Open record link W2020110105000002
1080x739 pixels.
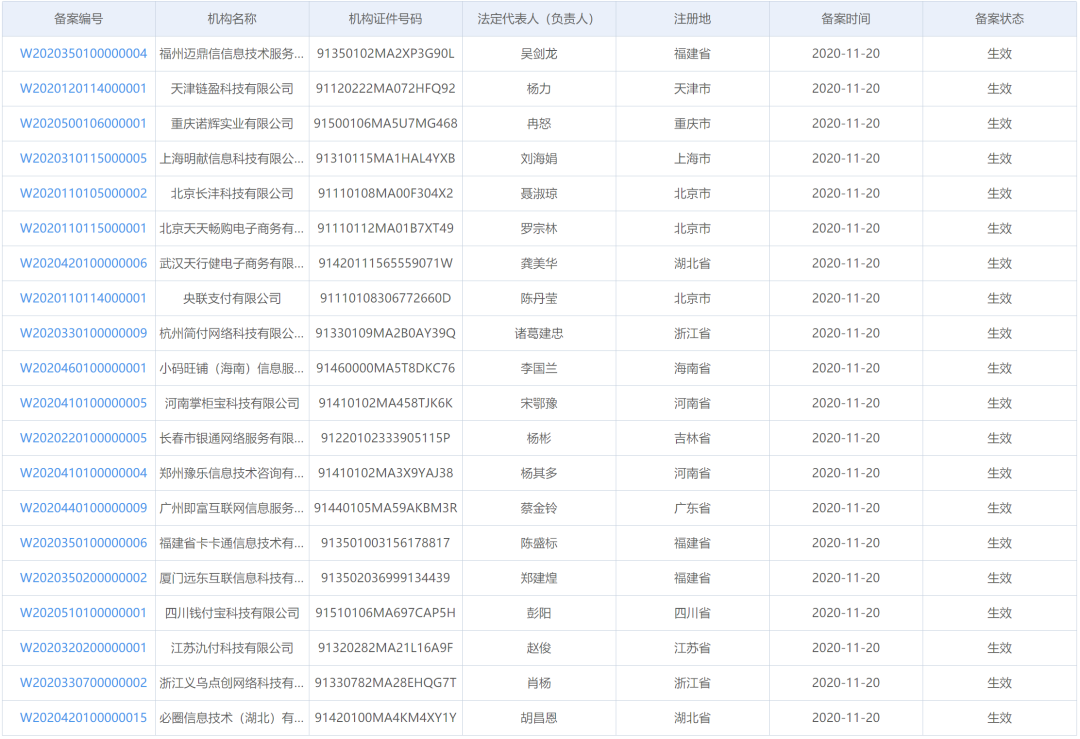click(x=83, y=194)
